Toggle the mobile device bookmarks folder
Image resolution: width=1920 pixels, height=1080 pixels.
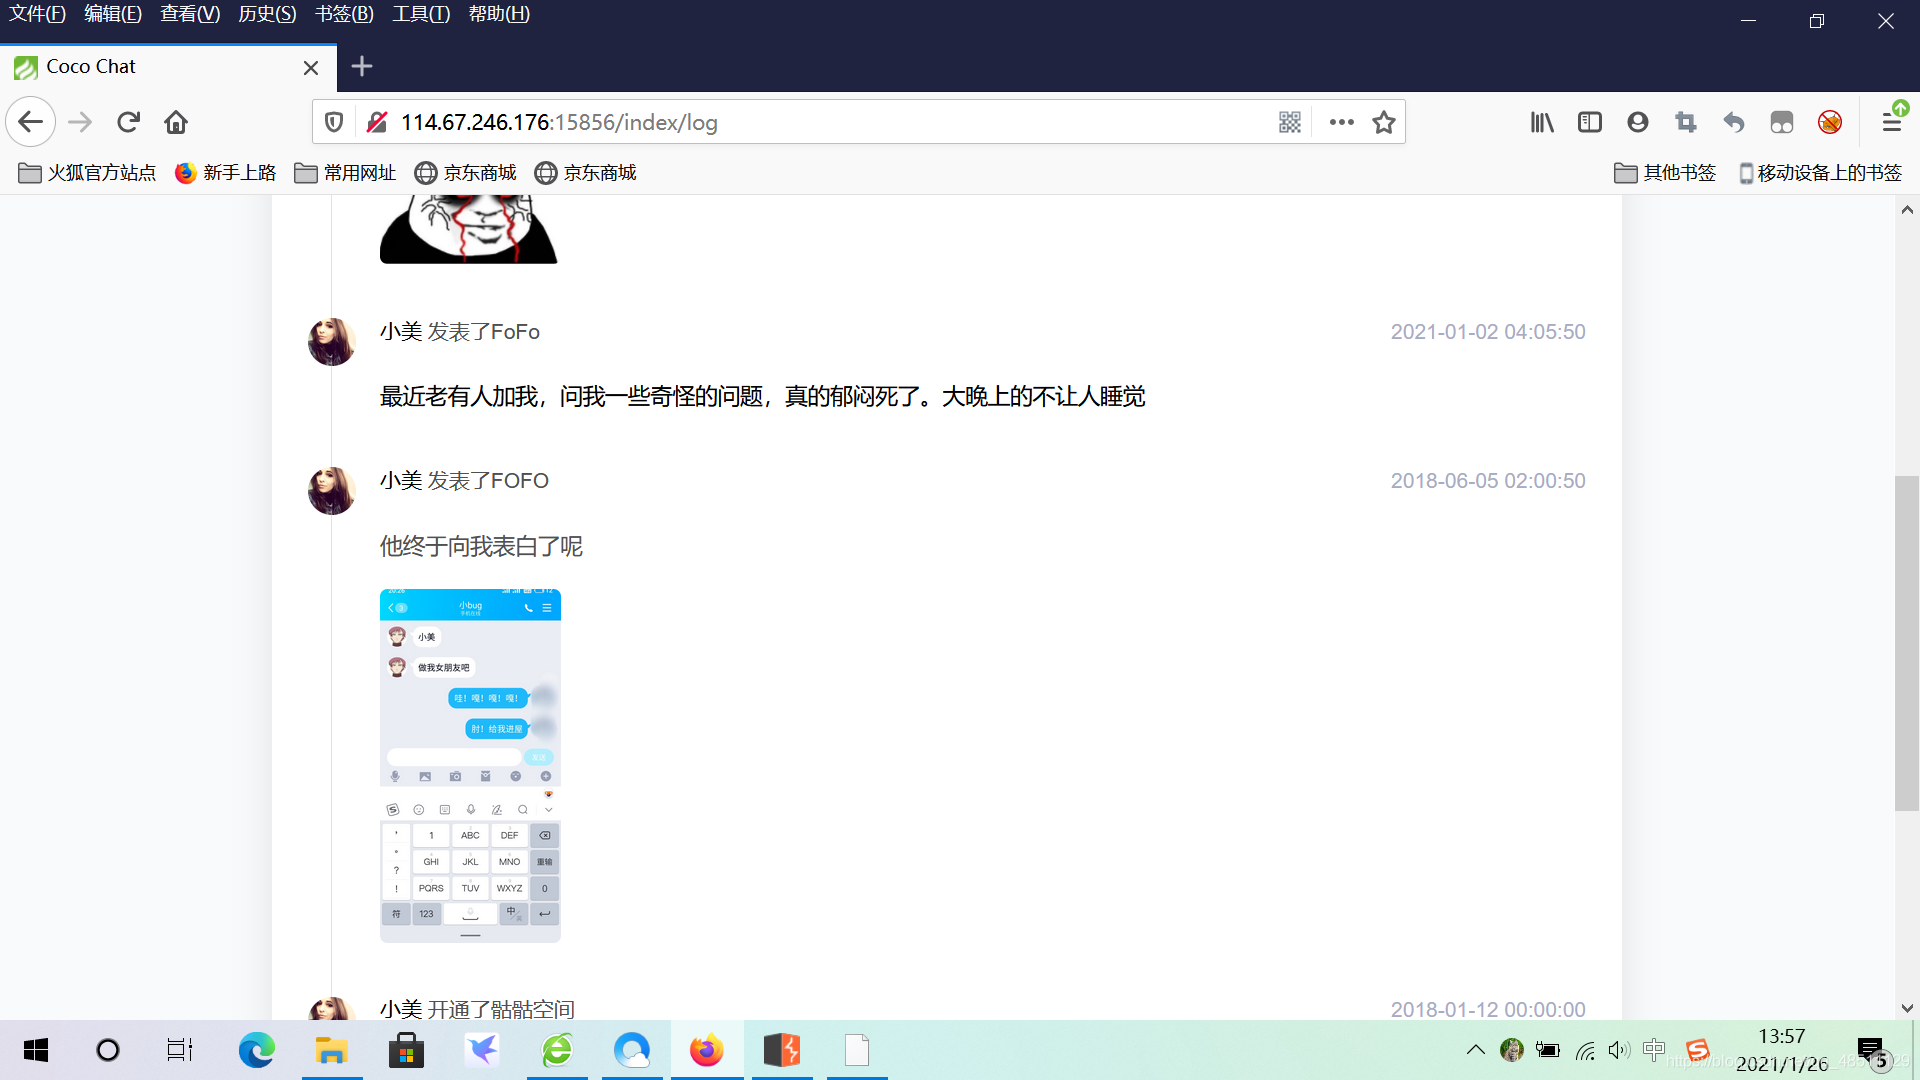(x=1818, y=172)
